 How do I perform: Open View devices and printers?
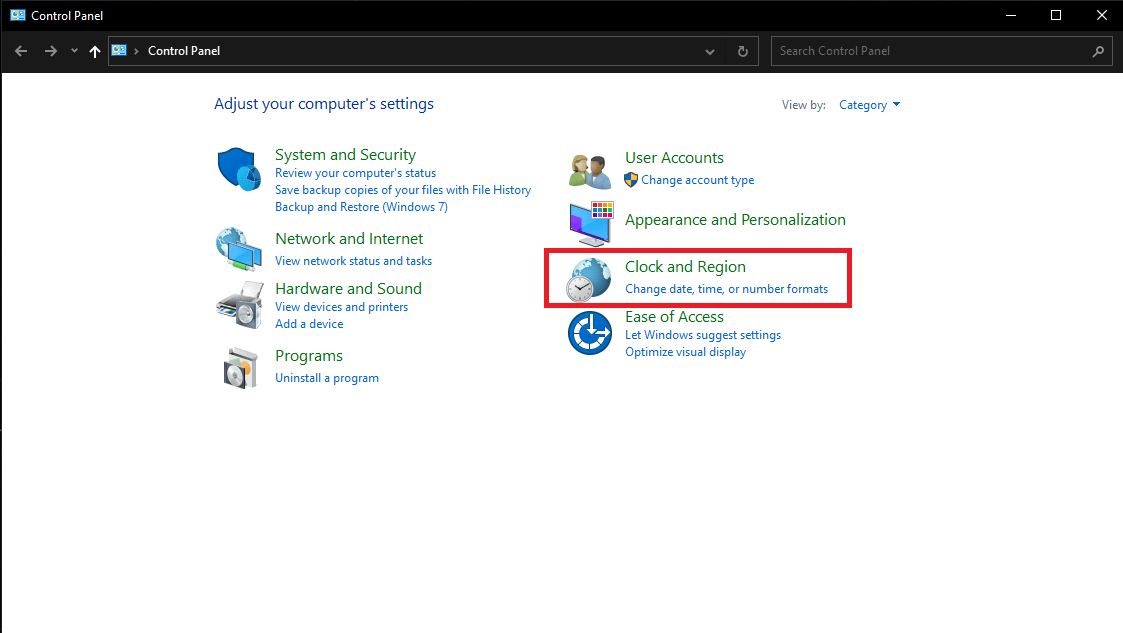342,306
